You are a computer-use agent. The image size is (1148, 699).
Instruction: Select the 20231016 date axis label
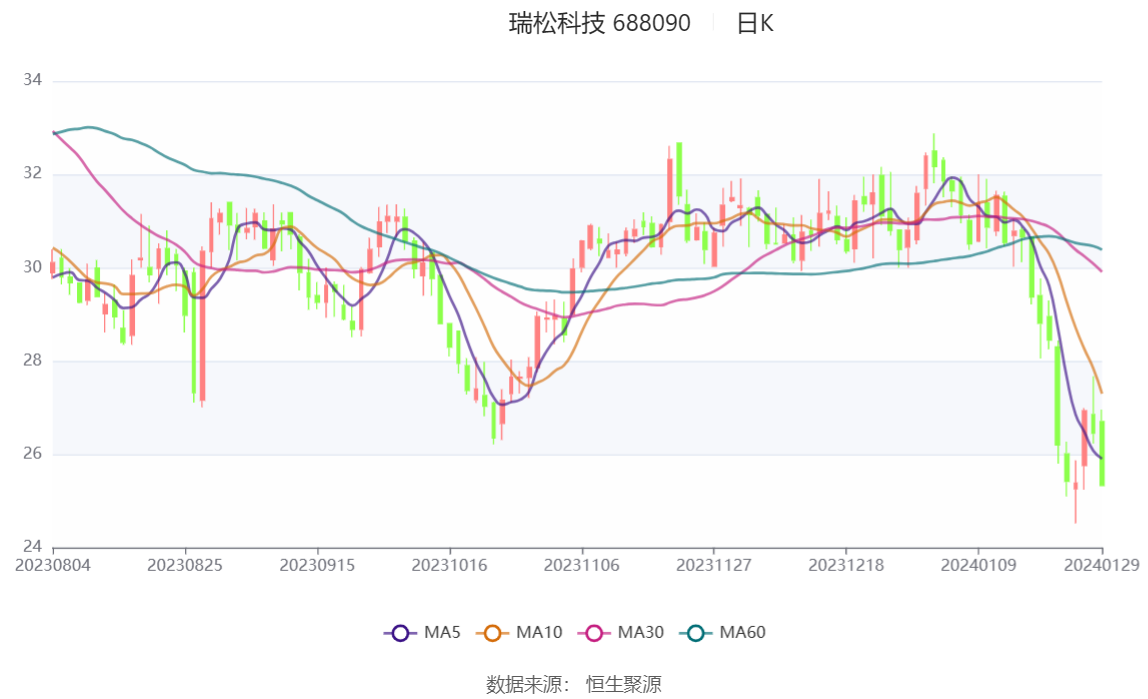coord(450,566)
